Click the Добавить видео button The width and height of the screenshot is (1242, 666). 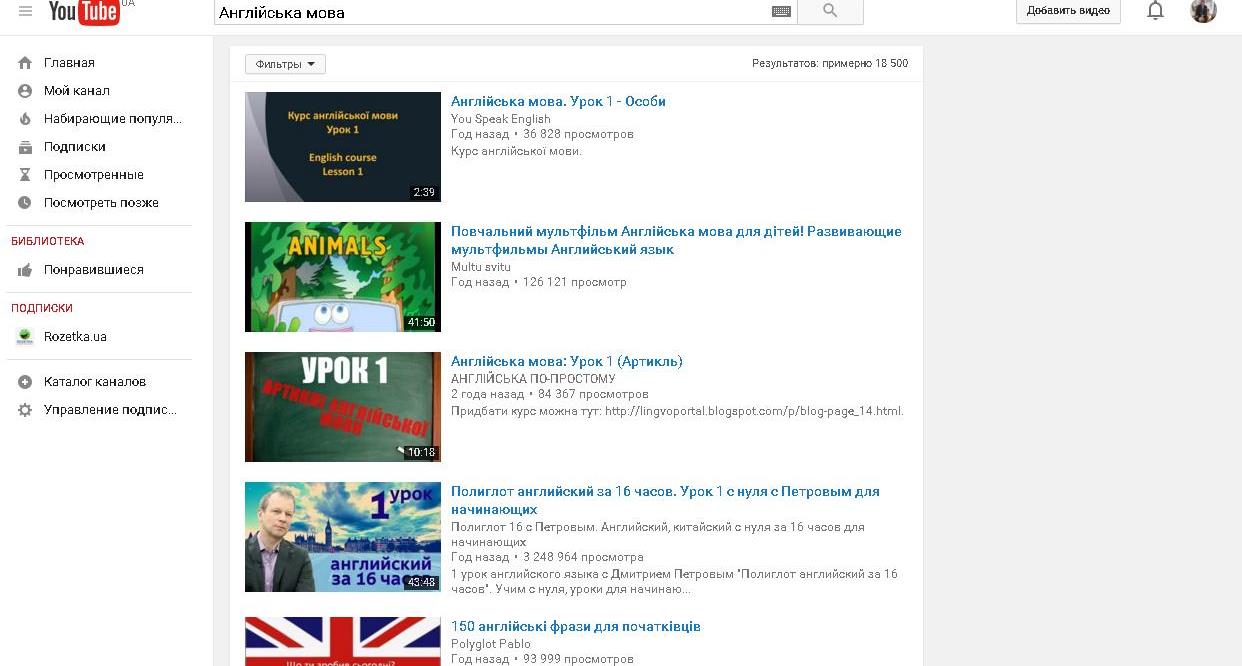[x=1068, y=11]
